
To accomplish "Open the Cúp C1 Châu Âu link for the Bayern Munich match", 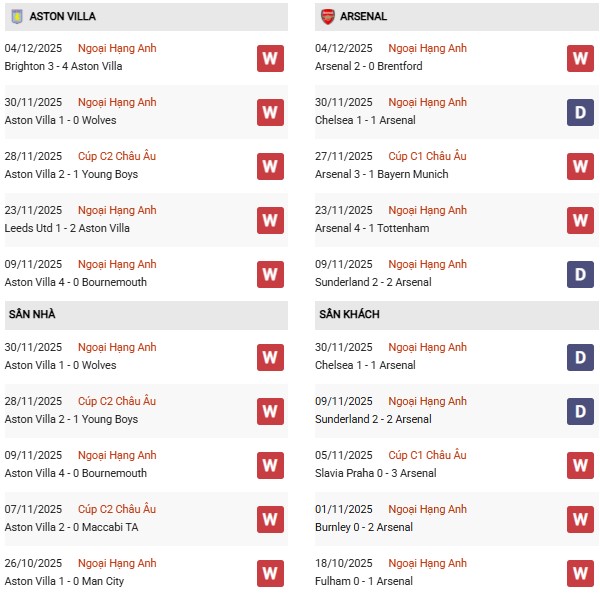I will click(x=427, y=156).
